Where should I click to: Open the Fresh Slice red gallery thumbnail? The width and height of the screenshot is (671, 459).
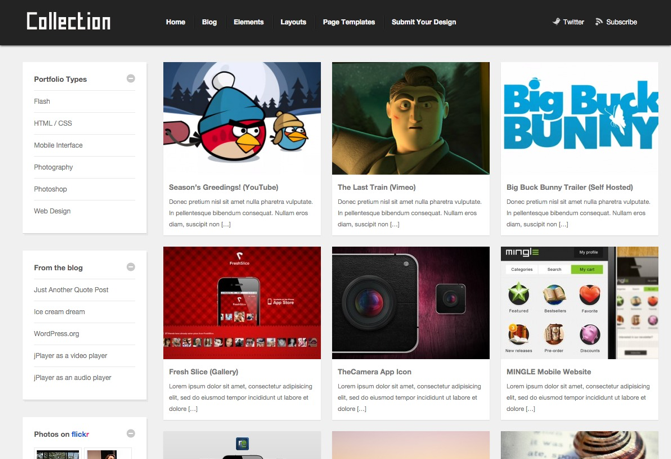(242, 303)
